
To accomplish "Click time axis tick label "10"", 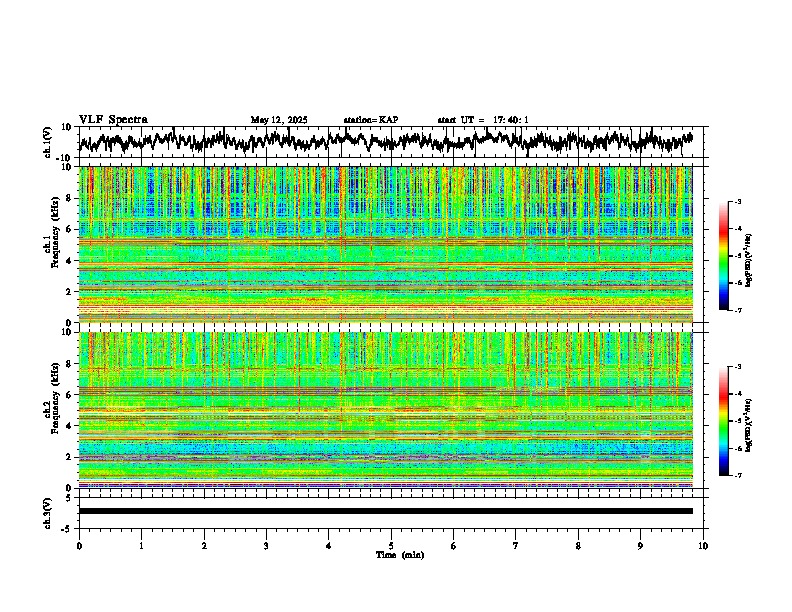I will click(x=703, y=546).
